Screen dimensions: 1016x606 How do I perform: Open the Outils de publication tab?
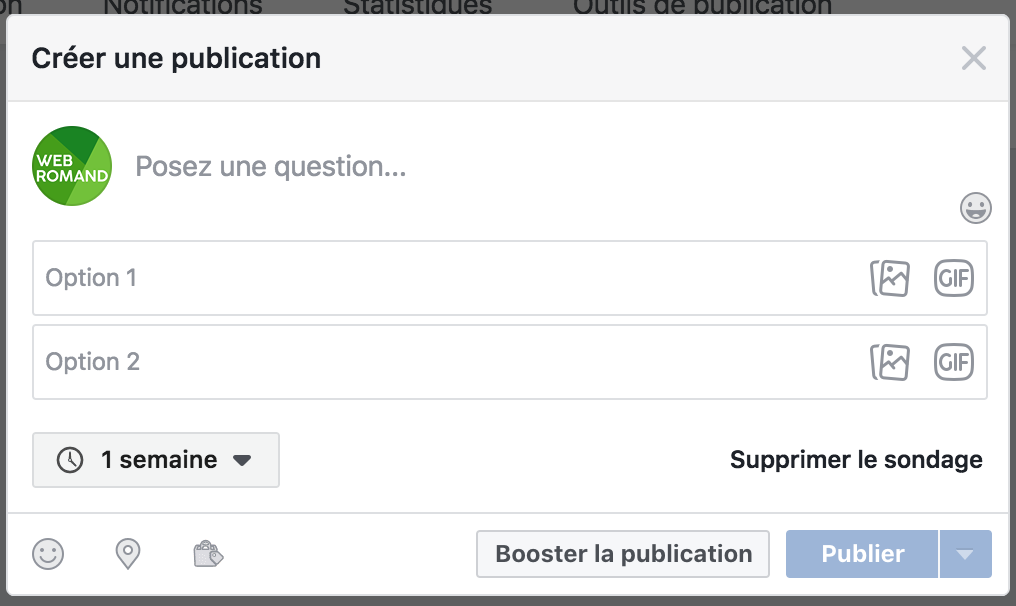point(702,6)
